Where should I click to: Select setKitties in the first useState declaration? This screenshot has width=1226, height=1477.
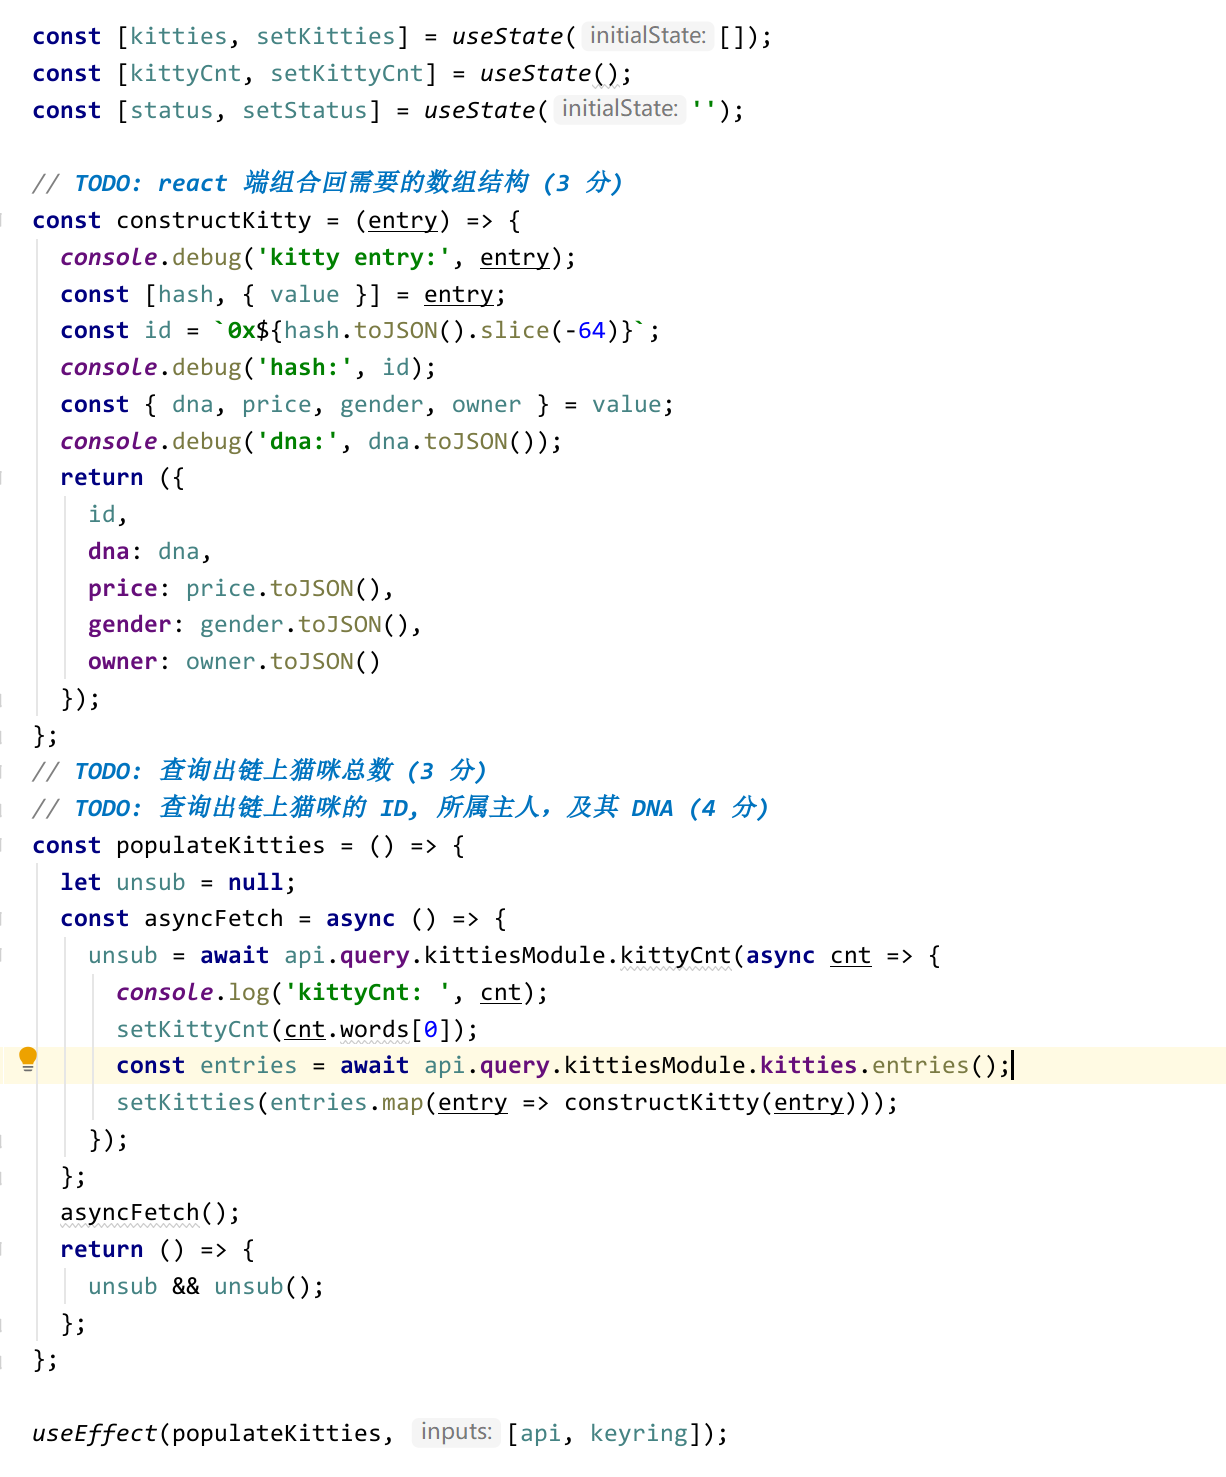pos(326,36)
